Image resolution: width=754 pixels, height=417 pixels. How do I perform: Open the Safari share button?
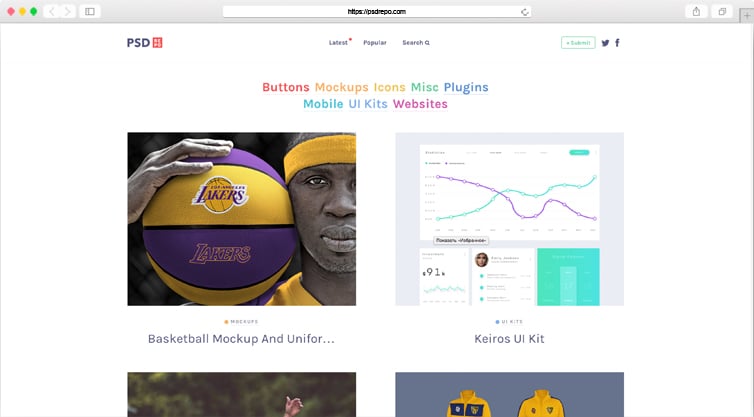[x=696, y=12]
